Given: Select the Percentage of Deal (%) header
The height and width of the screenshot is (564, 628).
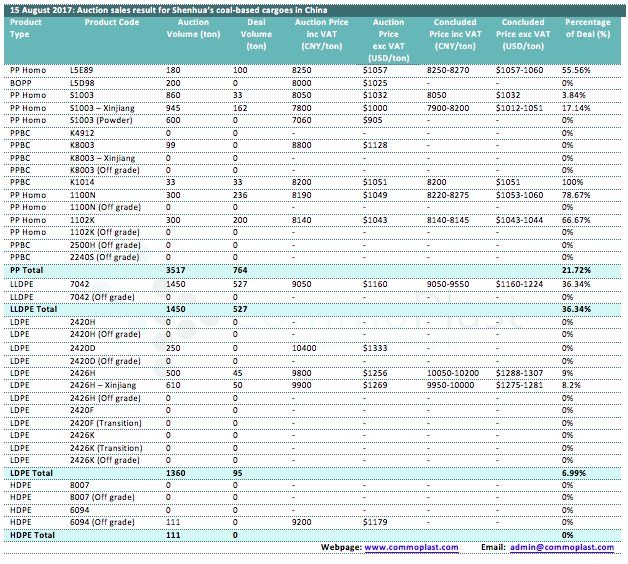Looking at the screenshot, I should pos(588,28).
